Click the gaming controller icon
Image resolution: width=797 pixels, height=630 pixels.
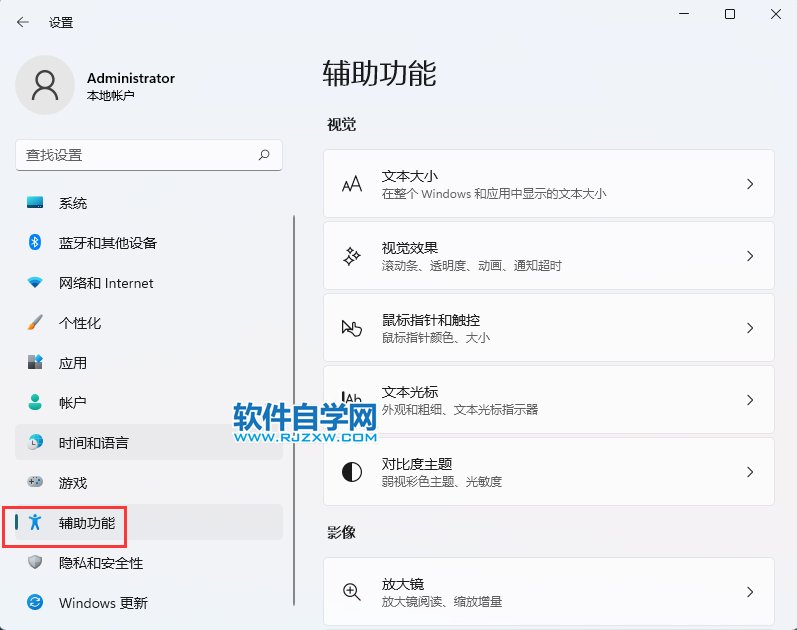coord(35,483)
